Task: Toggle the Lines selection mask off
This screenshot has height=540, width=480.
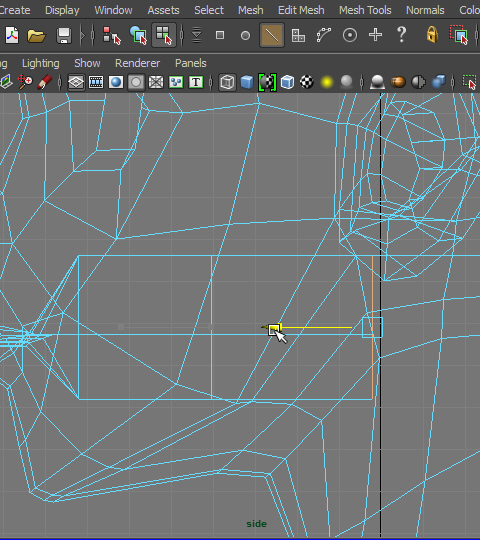Action: 272,35
